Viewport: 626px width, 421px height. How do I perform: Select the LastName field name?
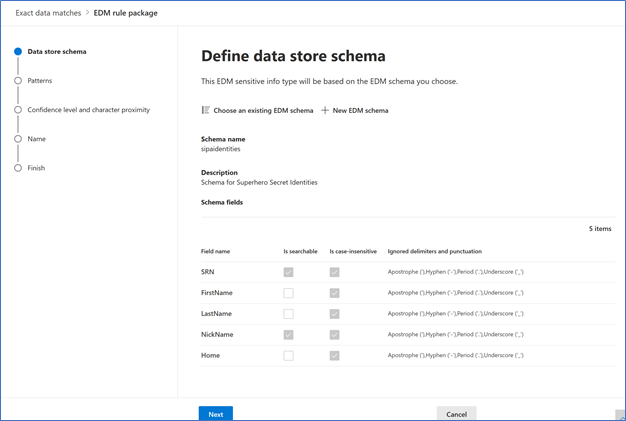216,314
